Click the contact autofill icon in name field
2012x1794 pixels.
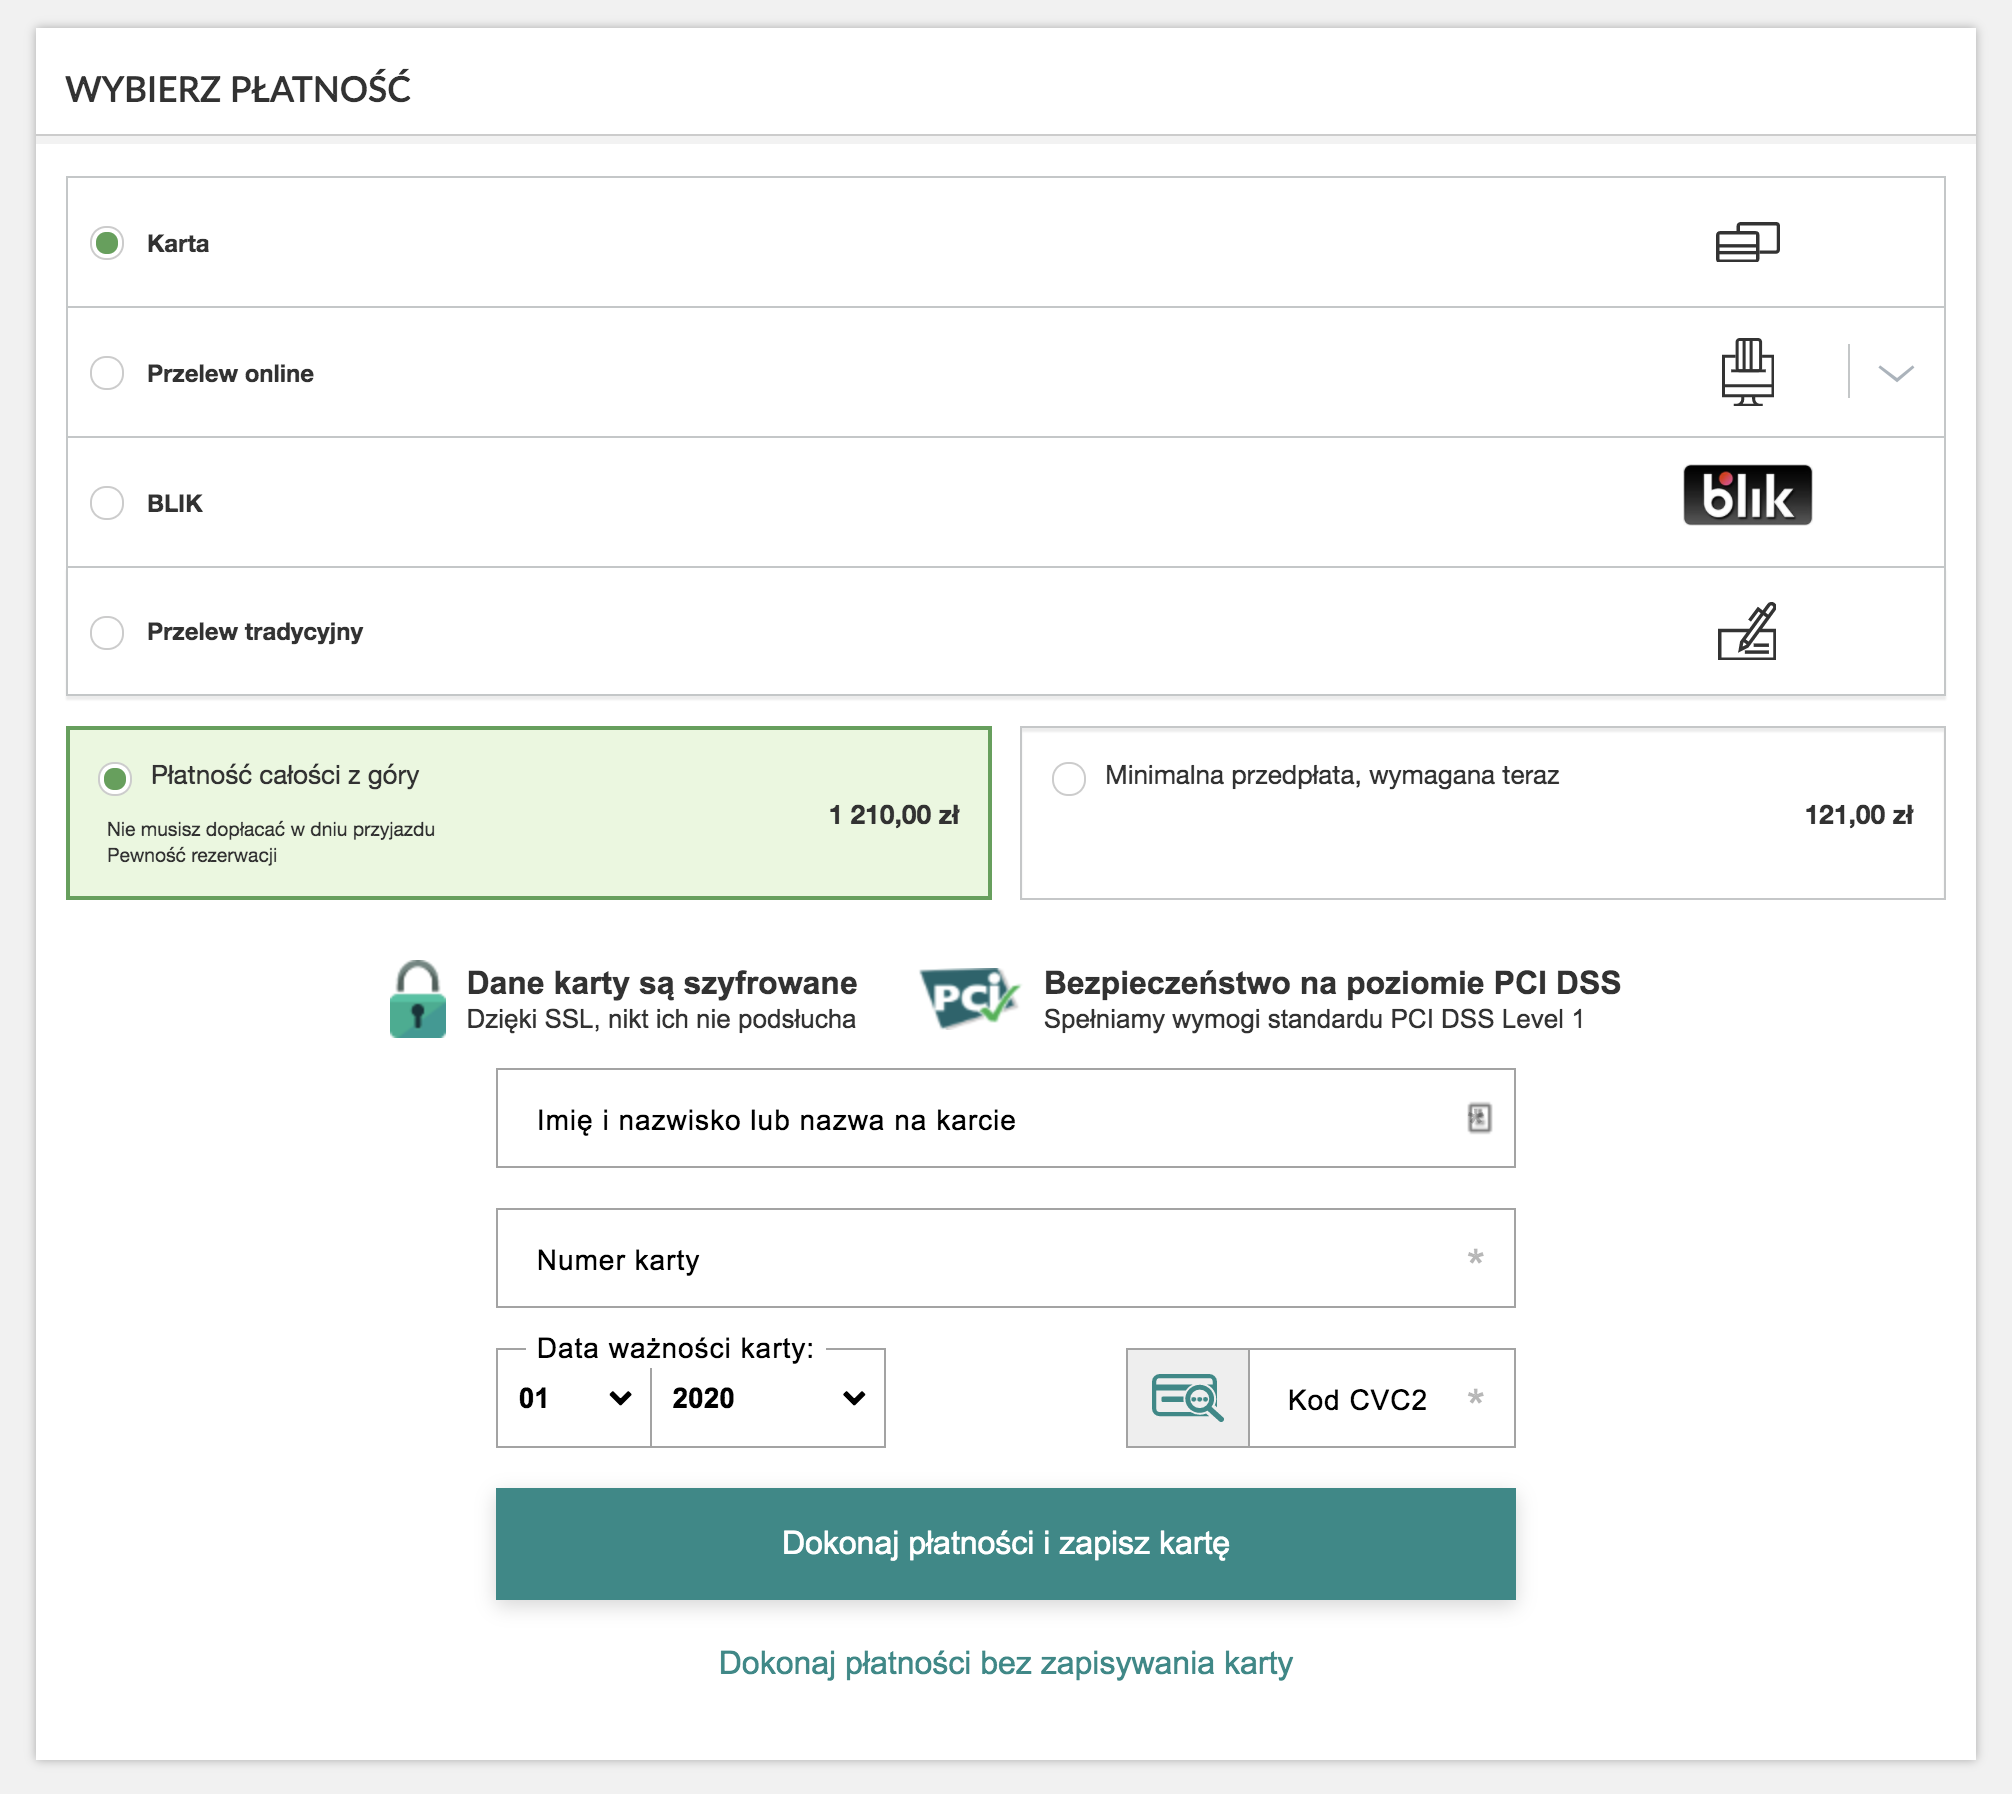pyautogui.click(x=1479, y=1118)
